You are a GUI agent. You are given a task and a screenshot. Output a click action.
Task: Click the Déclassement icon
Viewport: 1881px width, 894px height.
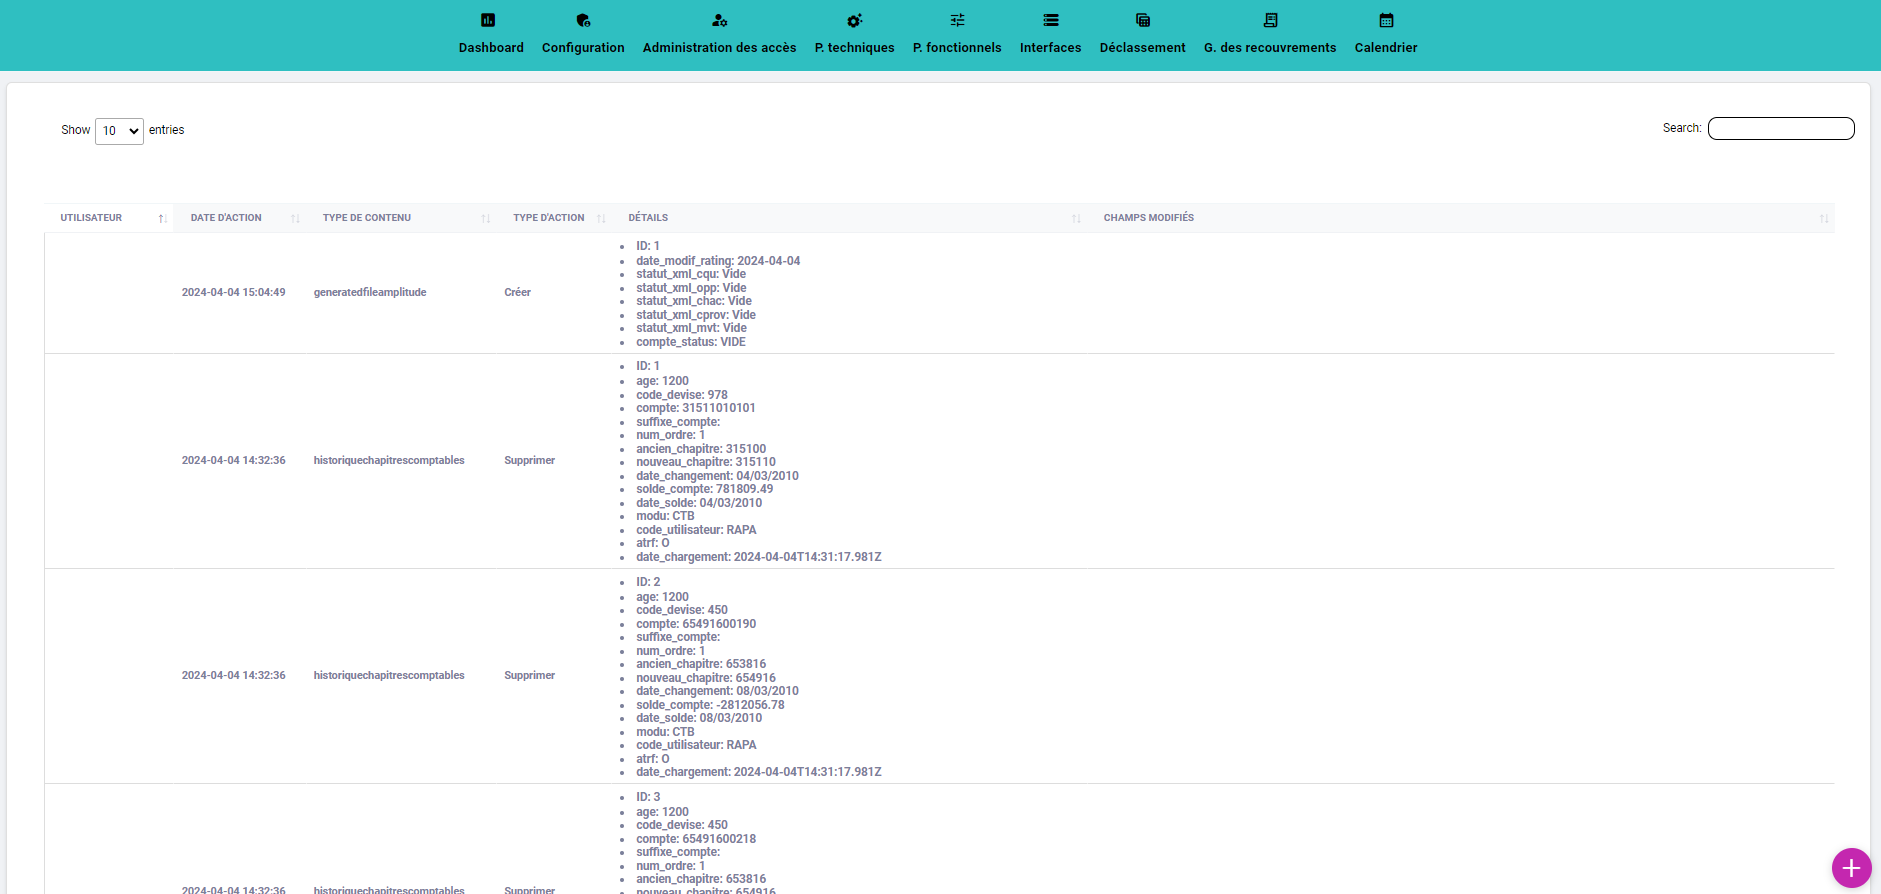point(1142,20)
